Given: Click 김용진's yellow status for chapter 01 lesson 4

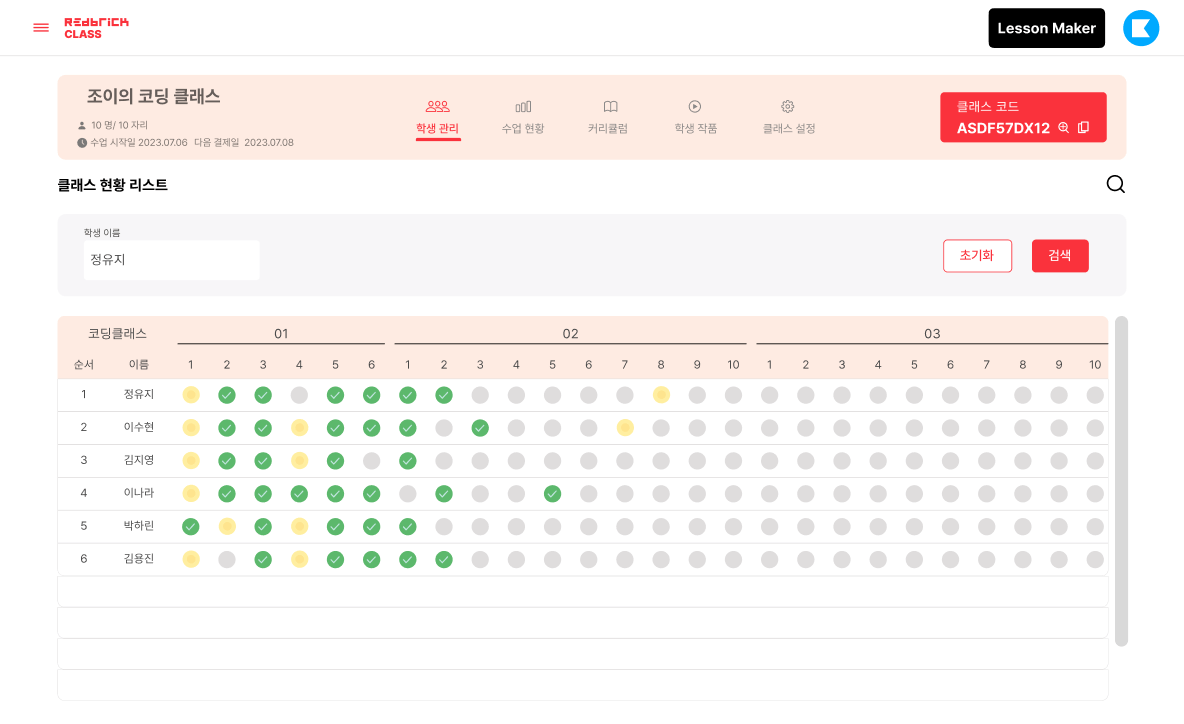Looking at the screenshot, I should tap(299, 559).
